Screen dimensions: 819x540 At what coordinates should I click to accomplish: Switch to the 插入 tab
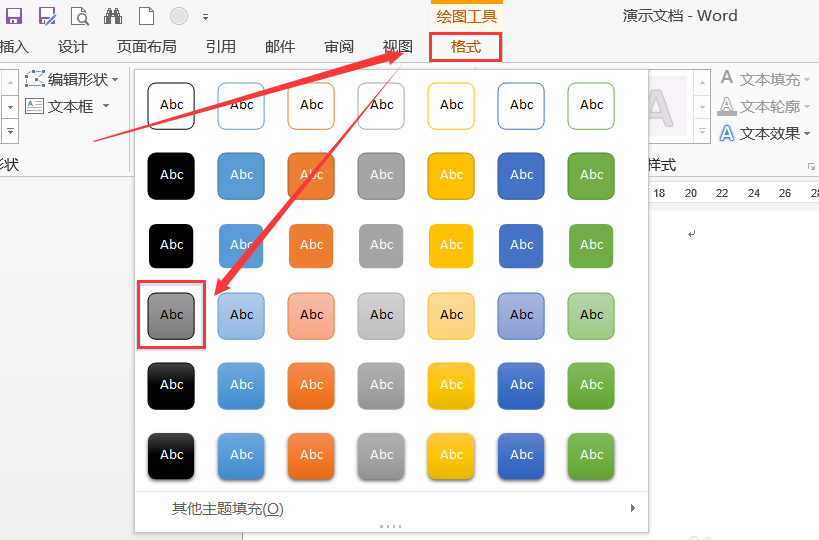[14, 46]
